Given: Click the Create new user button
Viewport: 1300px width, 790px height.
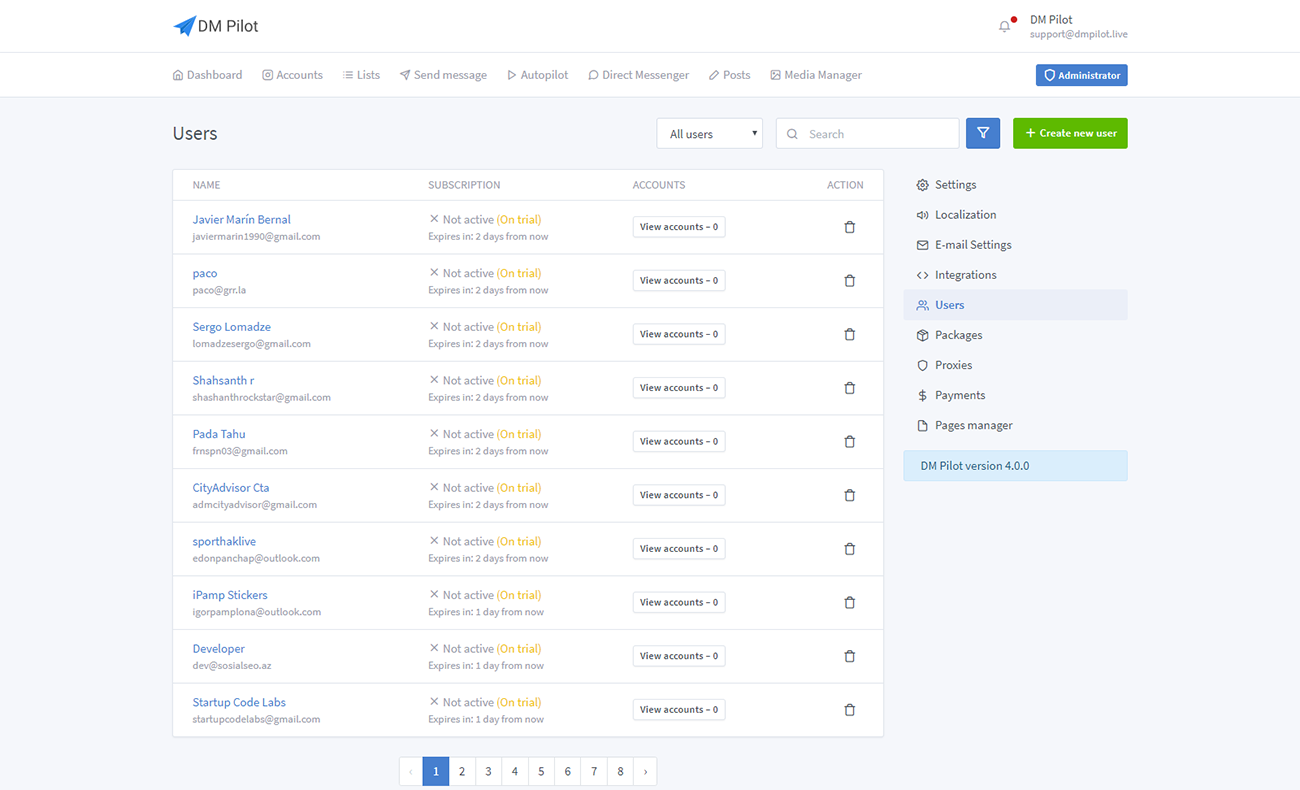Looking at the screenshot, I should [x=1070, y=133].
